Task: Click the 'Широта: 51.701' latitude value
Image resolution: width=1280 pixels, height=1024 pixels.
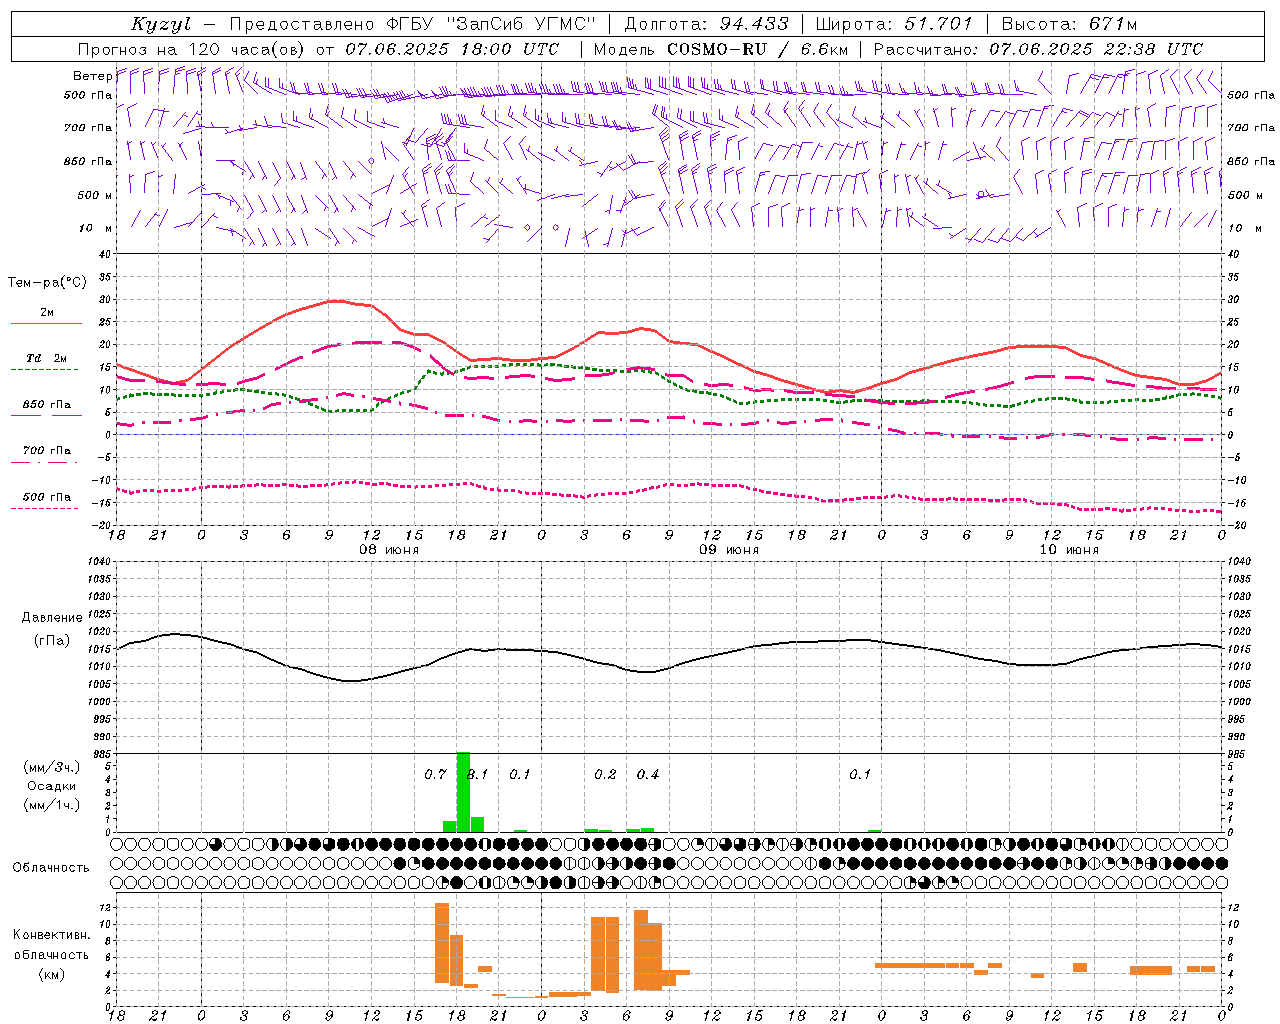Action: tap(894, 24)
